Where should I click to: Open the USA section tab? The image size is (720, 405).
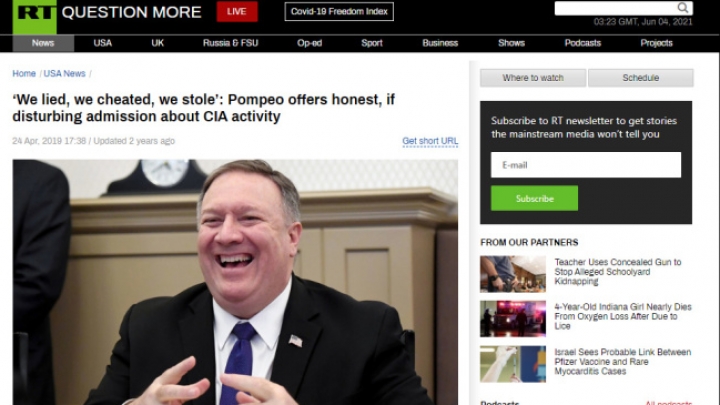click(x=102, y=43)
